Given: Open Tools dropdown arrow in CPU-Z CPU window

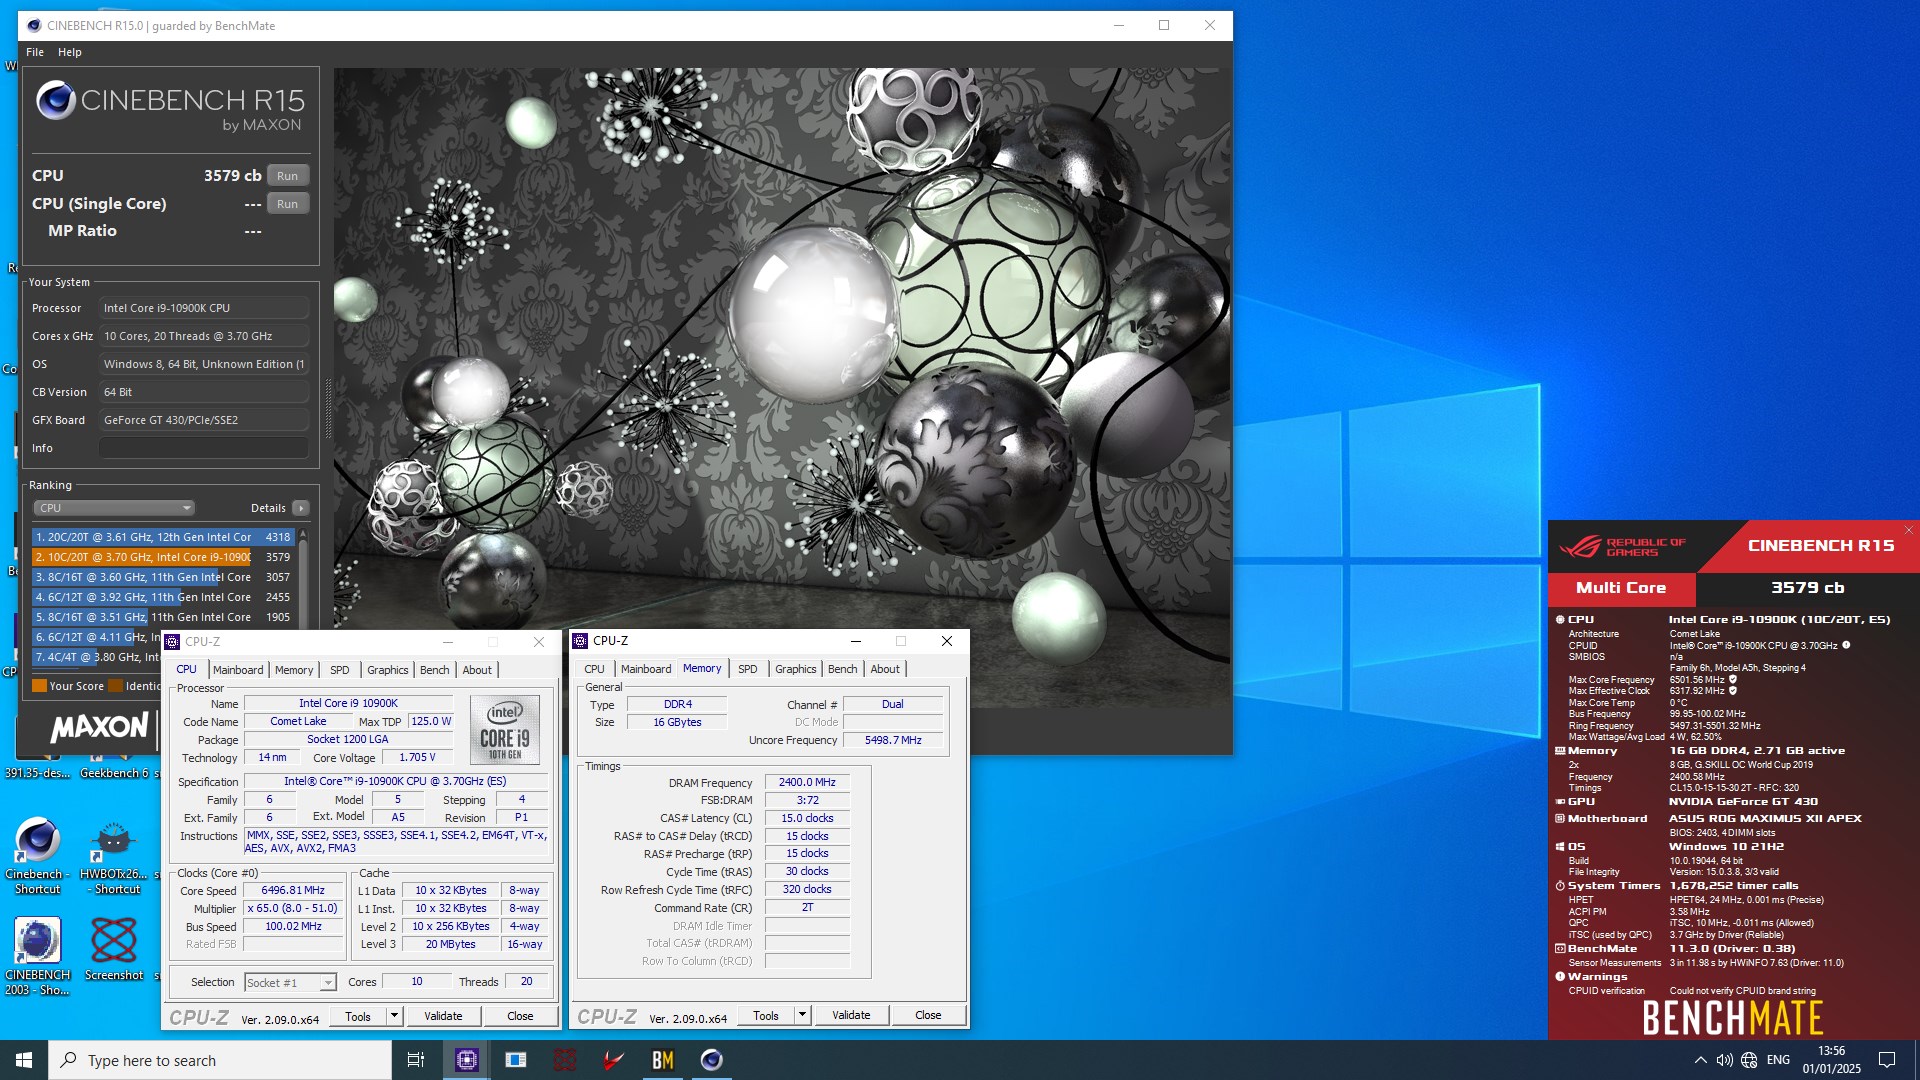Looking at the screenshot, I should click(x=394, y=1016).
